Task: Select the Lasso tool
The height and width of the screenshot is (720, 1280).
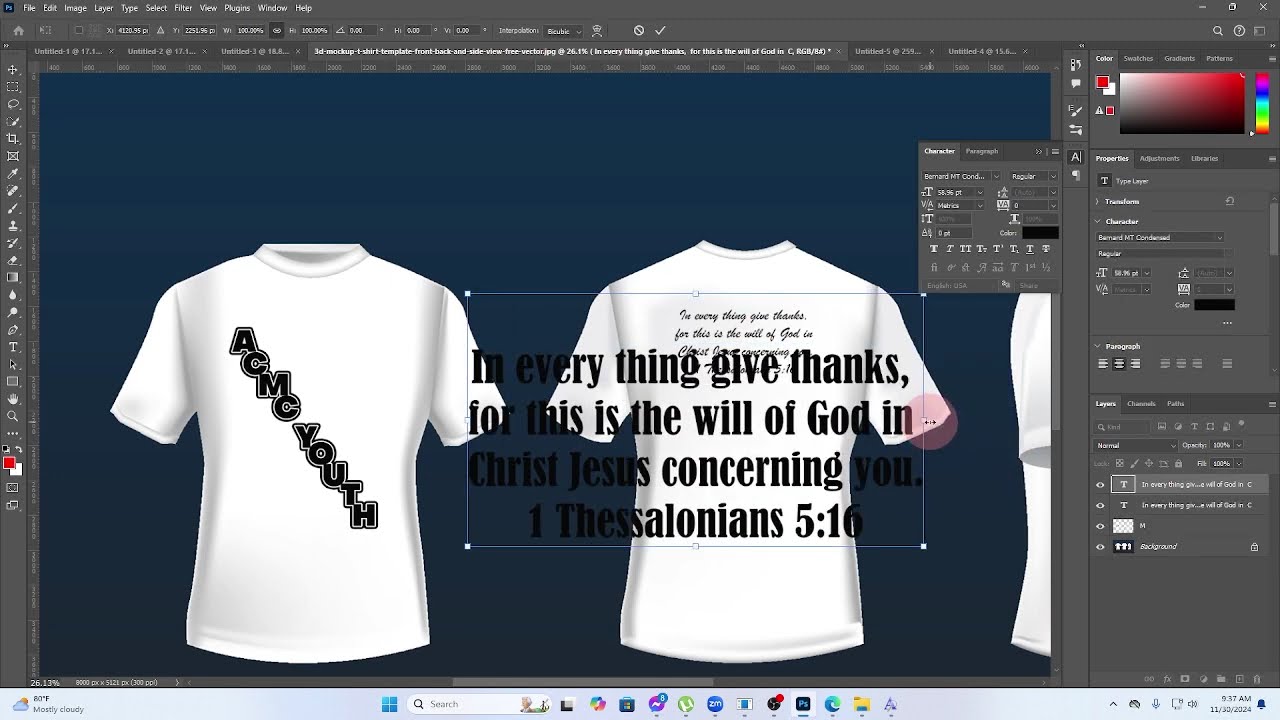Action: (13, 104)
